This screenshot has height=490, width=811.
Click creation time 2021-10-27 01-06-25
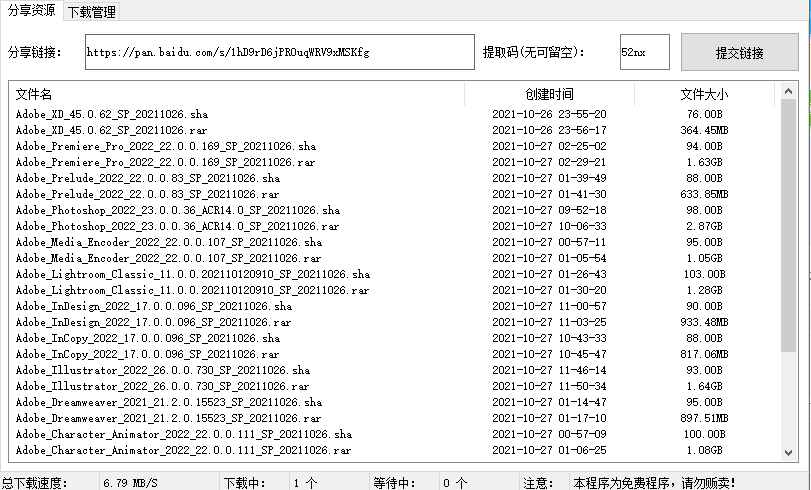[549, 451]
